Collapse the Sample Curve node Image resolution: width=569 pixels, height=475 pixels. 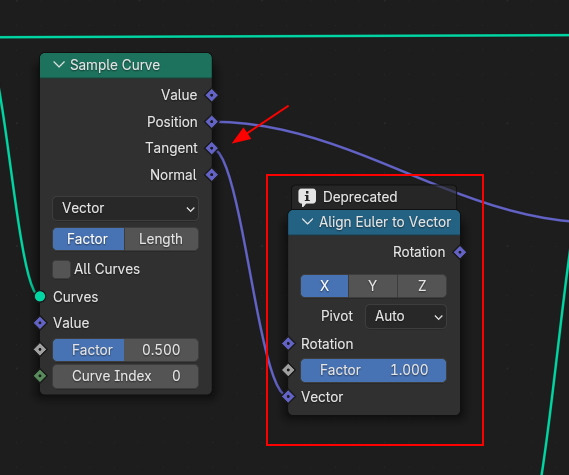click(x=59, y=65)
